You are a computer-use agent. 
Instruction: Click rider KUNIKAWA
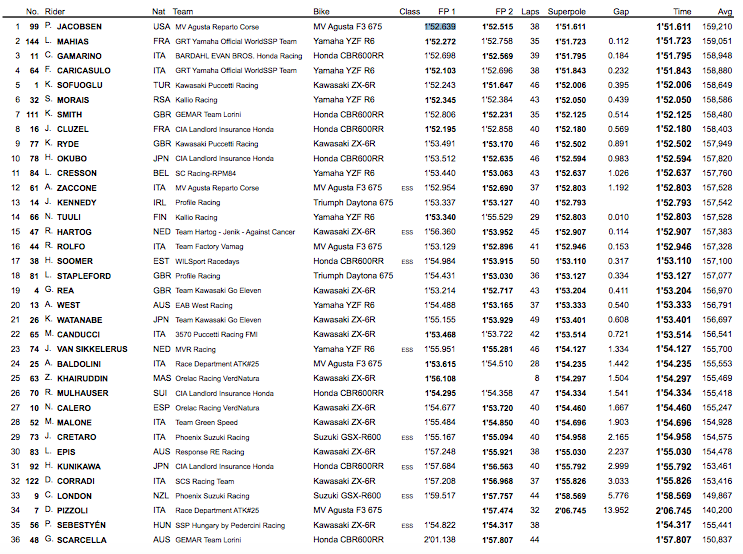tap(79, 467)
